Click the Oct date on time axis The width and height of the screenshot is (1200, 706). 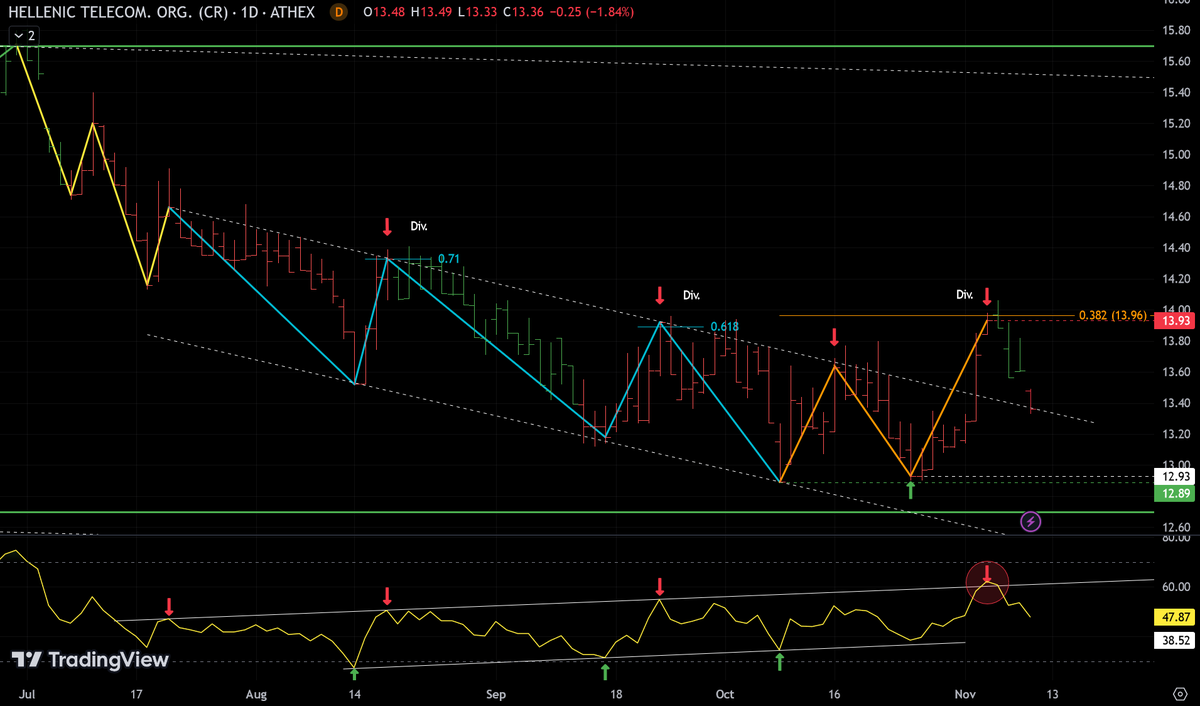pyautogui.click(x=726, y=693)
